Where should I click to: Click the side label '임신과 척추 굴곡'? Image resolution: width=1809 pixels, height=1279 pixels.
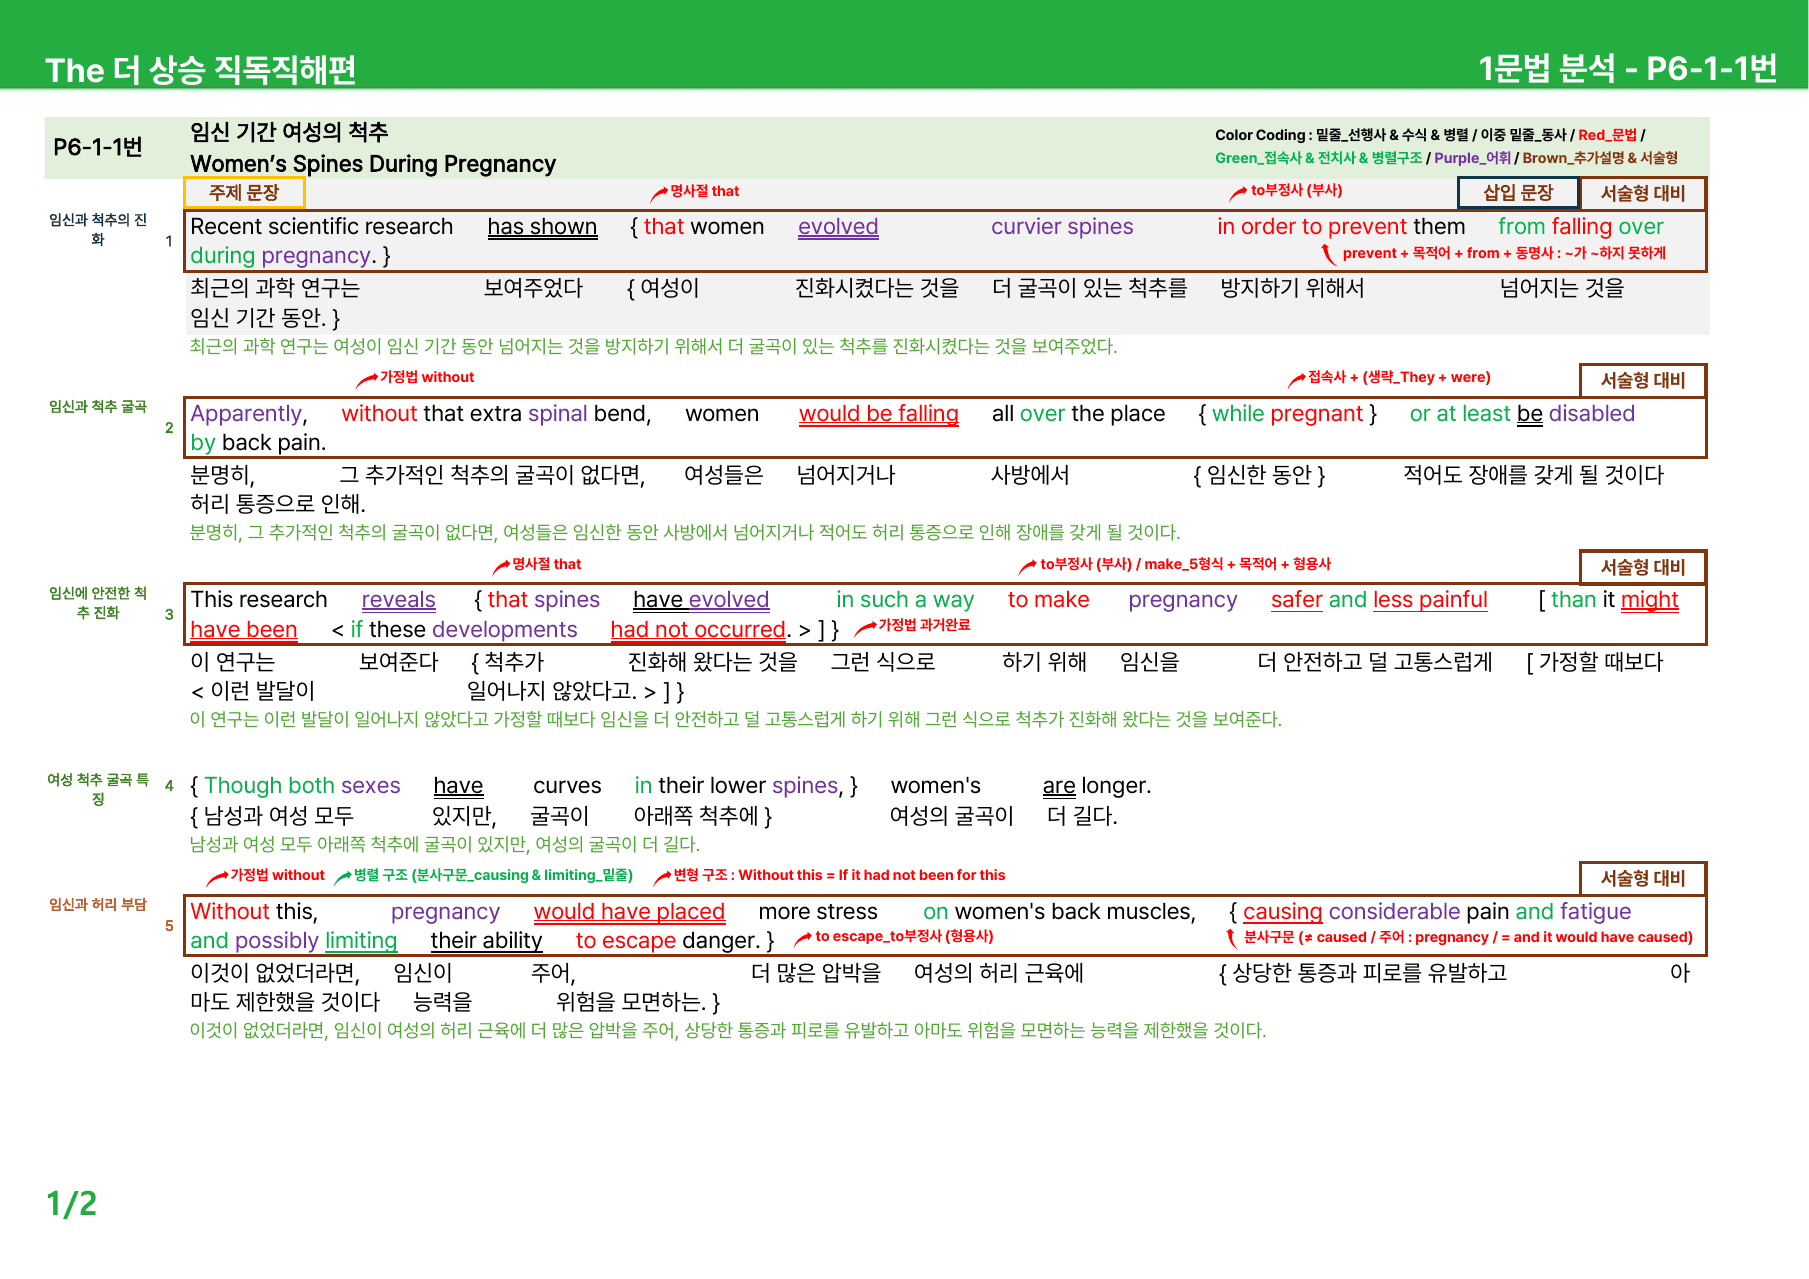coord(98,406)
